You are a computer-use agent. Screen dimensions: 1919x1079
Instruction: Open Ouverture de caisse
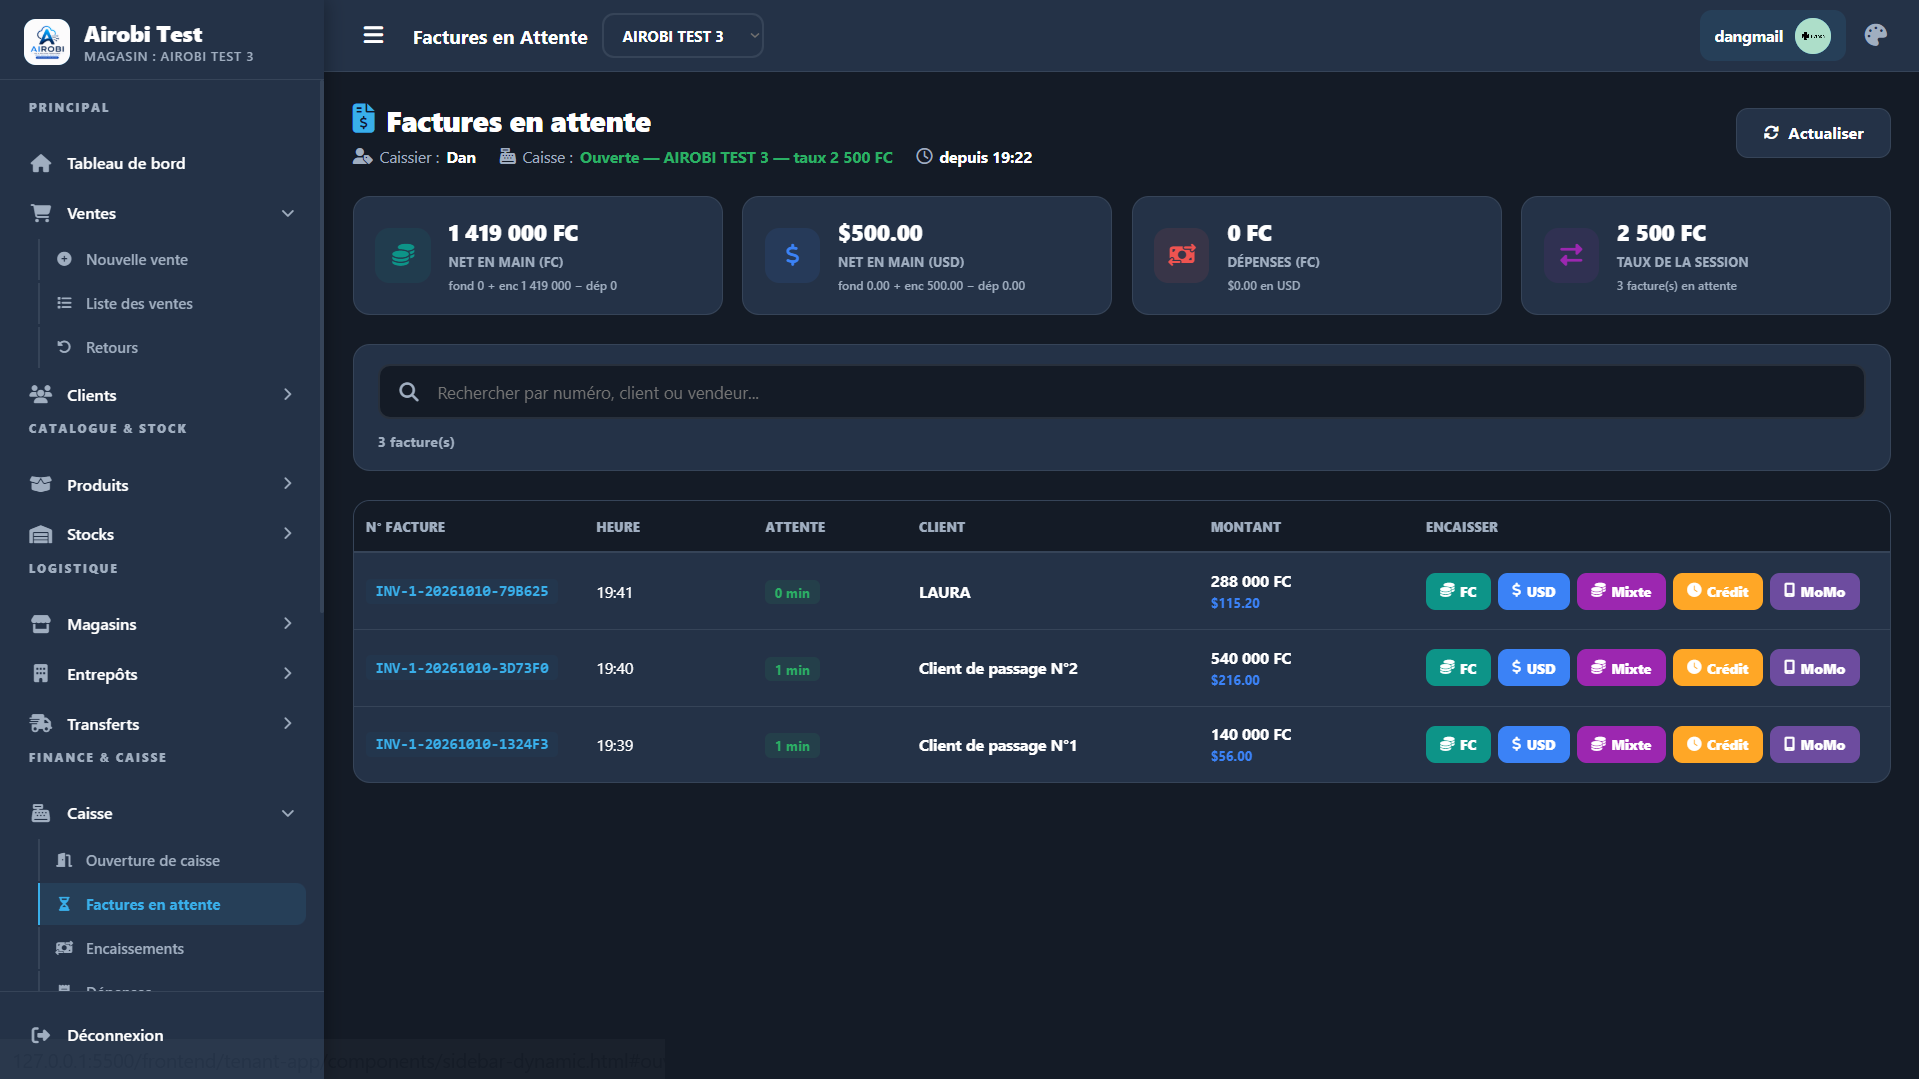(x=172, y=860)
